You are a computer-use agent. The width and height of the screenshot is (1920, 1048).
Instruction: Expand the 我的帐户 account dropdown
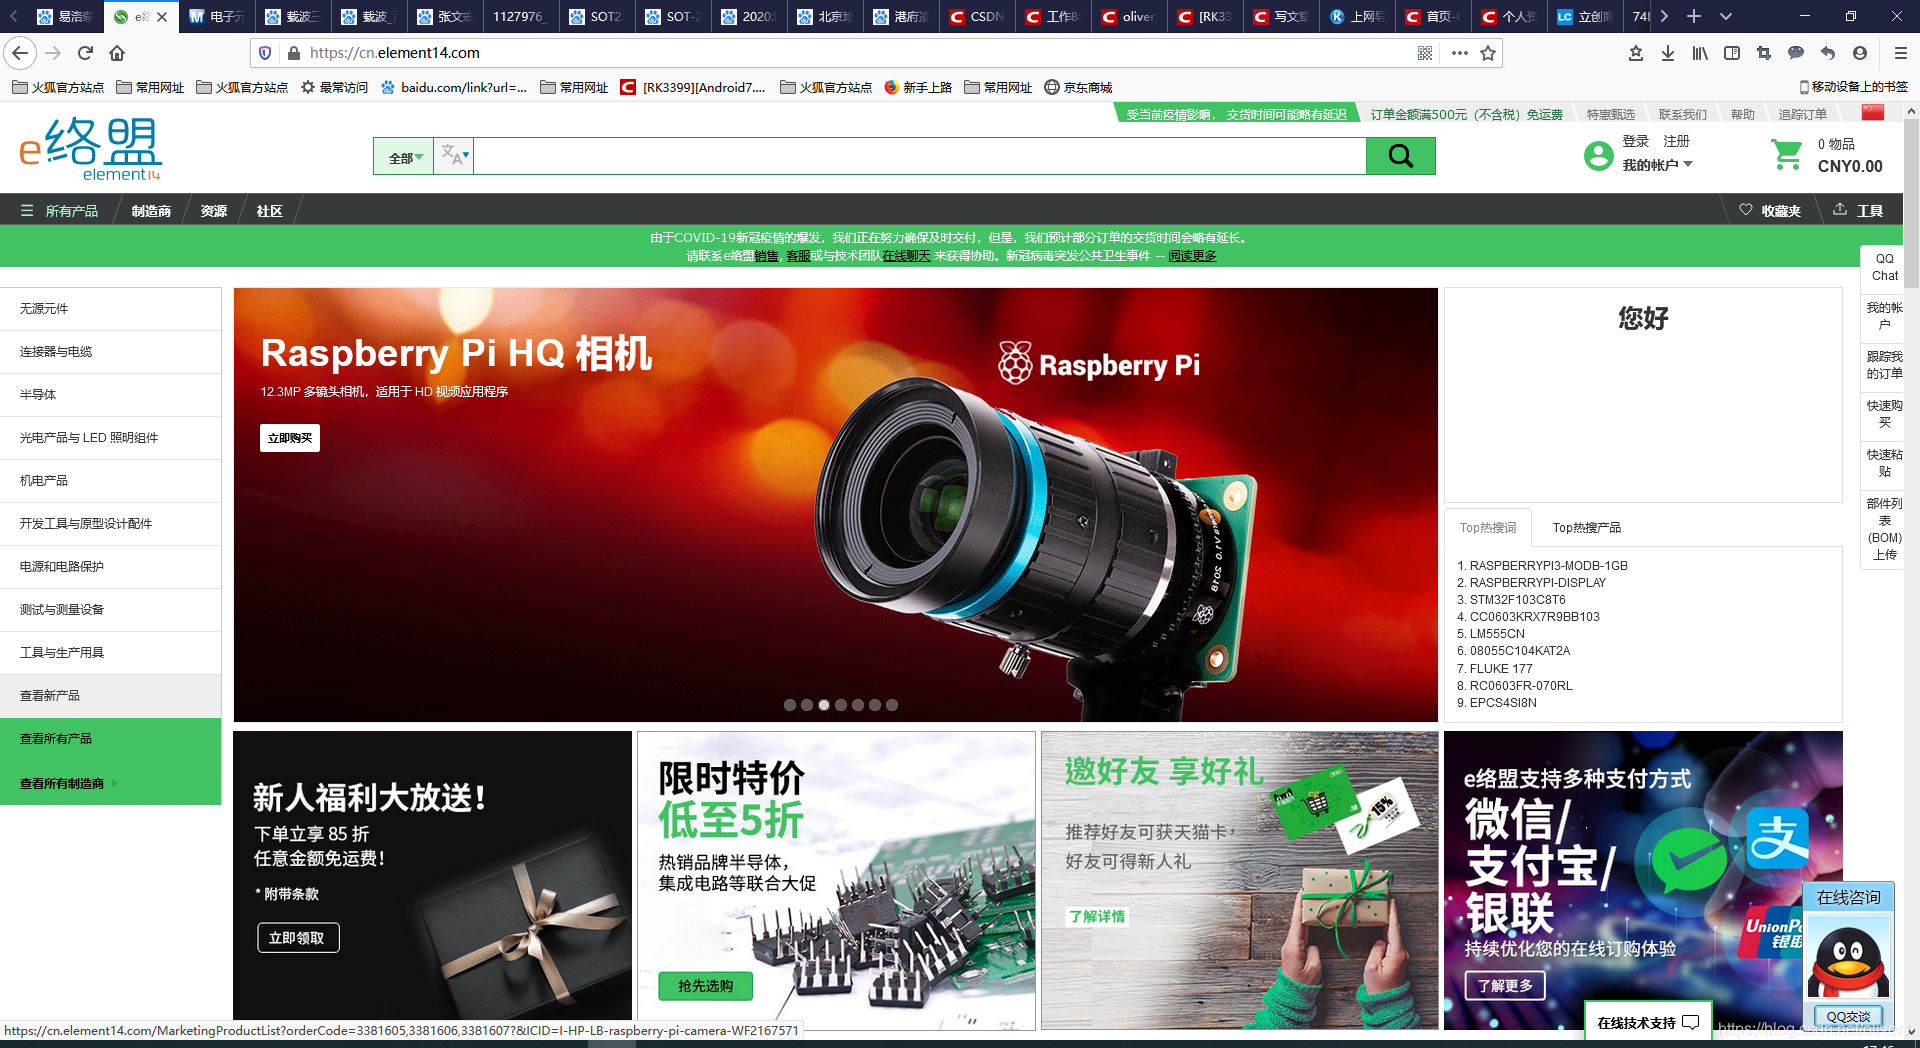(x=1657, y=165)
